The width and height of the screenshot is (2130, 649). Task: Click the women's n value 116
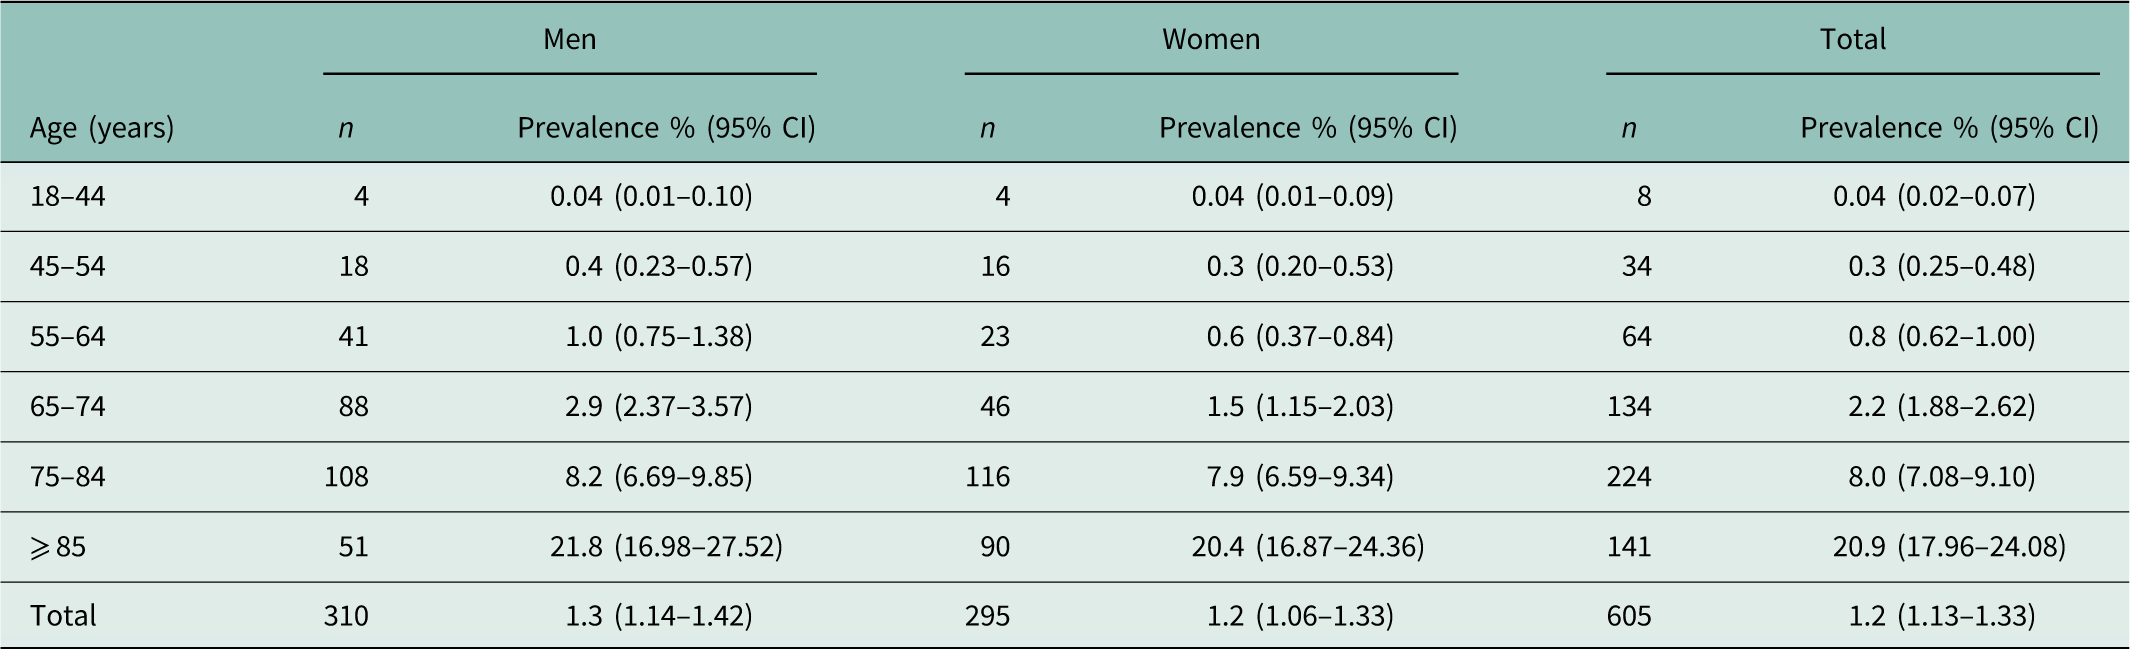pyautogui.click(x=987, y=476)
